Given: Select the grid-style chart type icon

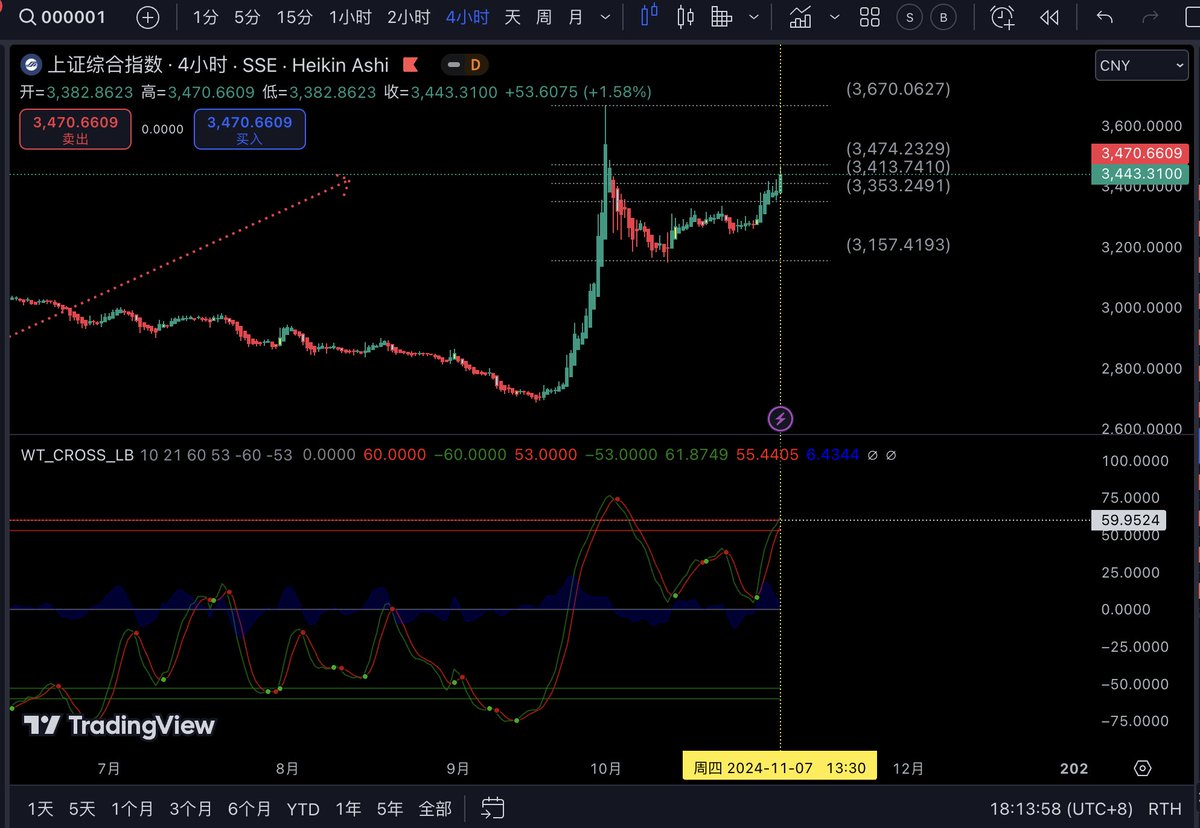Looking at the screenshot, I should coord(721,16).
